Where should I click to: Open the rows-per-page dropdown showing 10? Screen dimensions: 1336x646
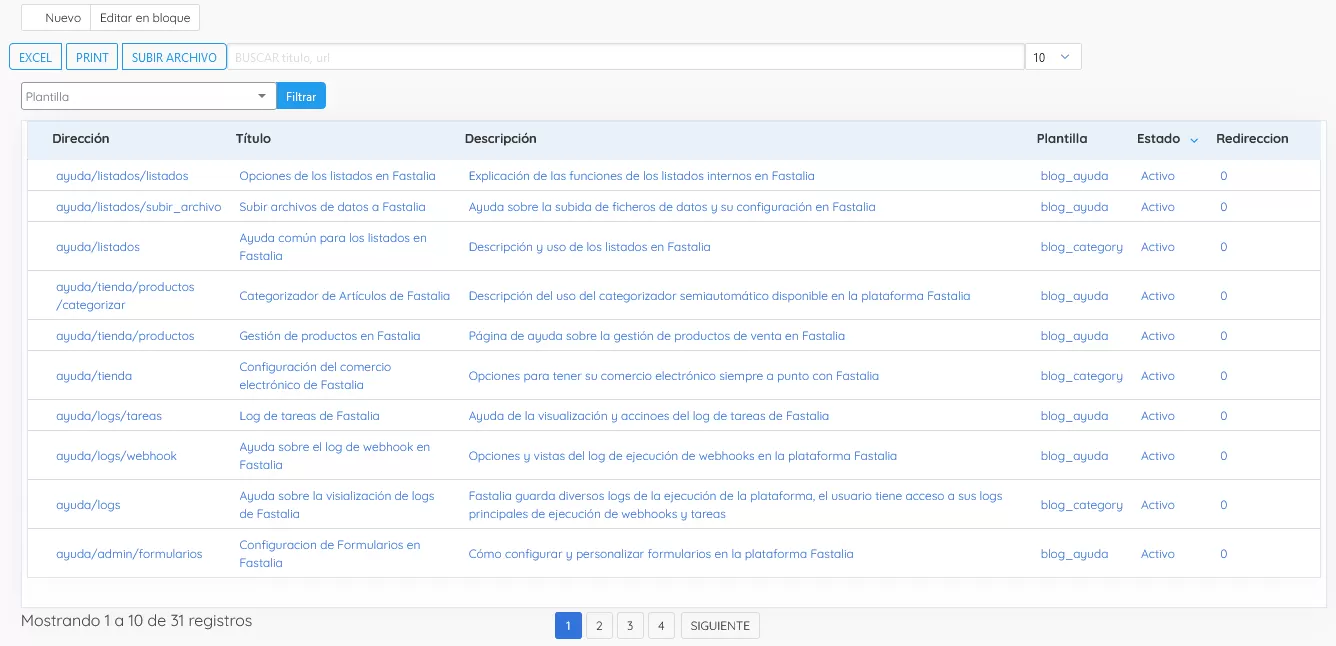tap(1053, 57)
